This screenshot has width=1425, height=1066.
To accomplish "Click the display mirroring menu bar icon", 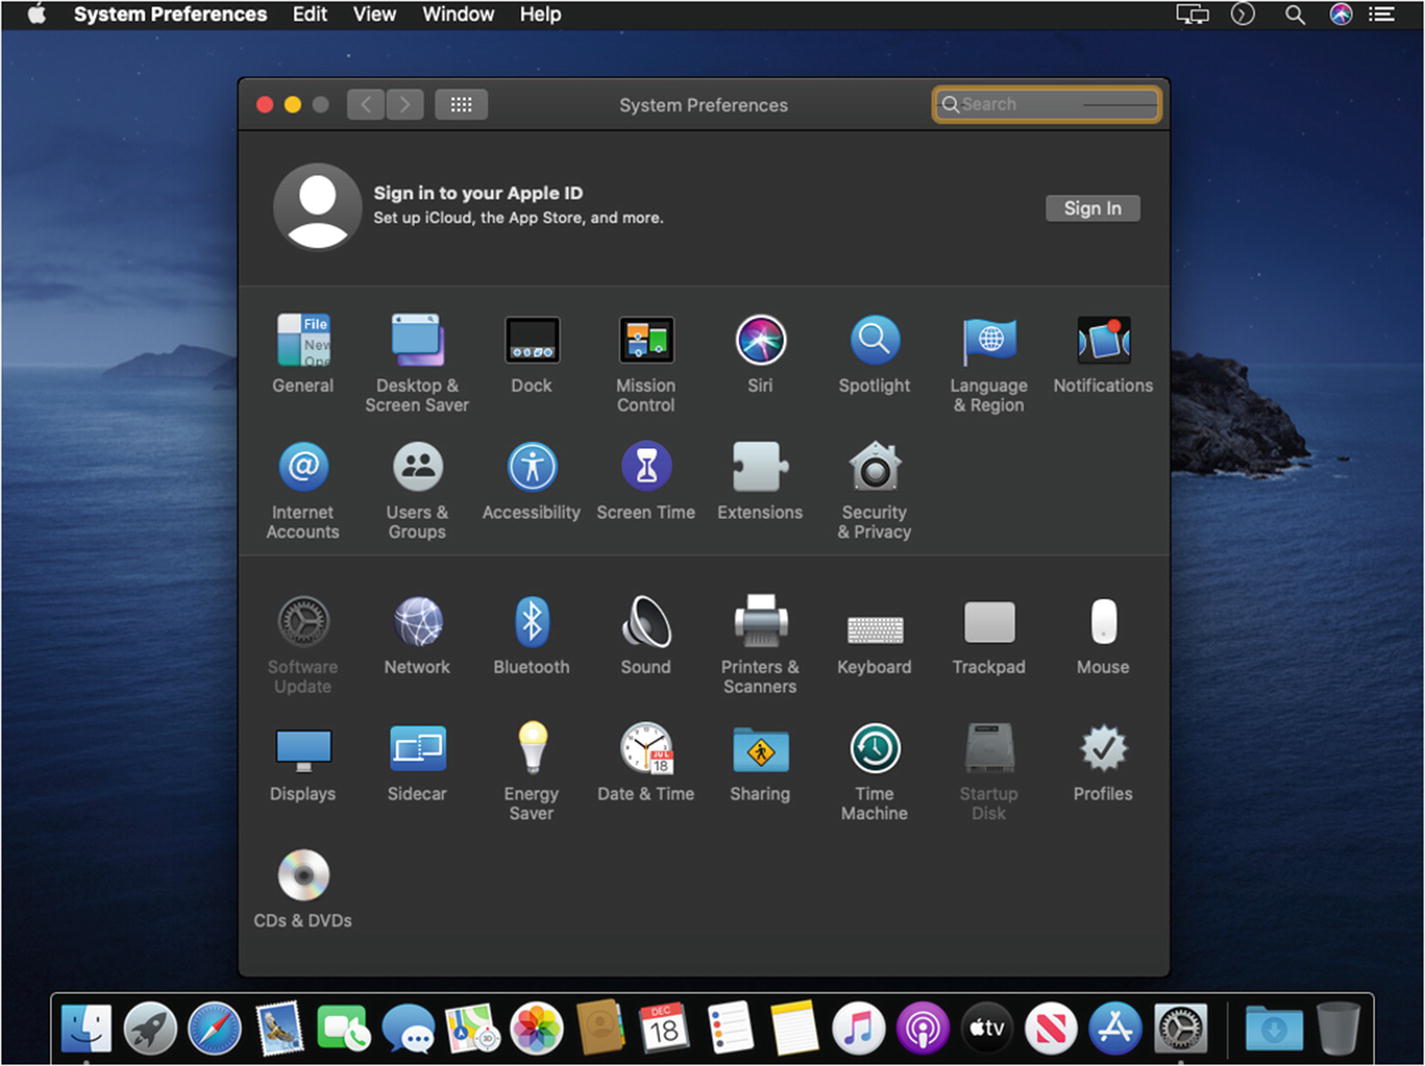I will coord(1192,14).
